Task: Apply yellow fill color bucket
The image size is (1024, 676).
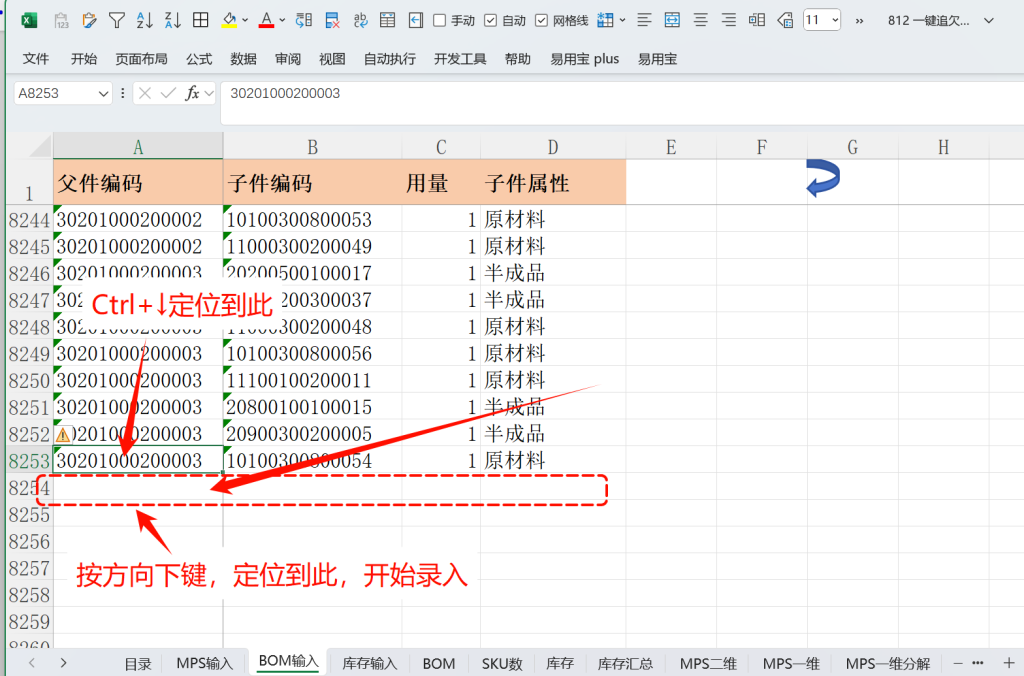Action: pos(229,21)
